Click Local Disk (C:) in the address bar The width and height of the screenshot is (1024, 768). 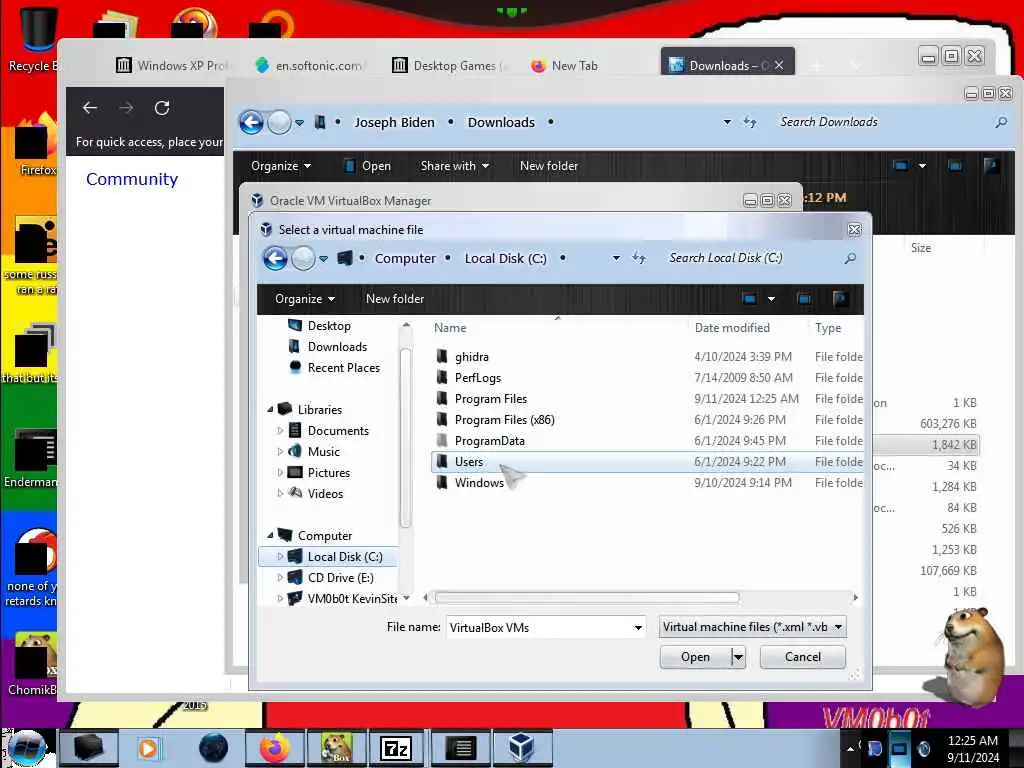click(x=505, y=259)
